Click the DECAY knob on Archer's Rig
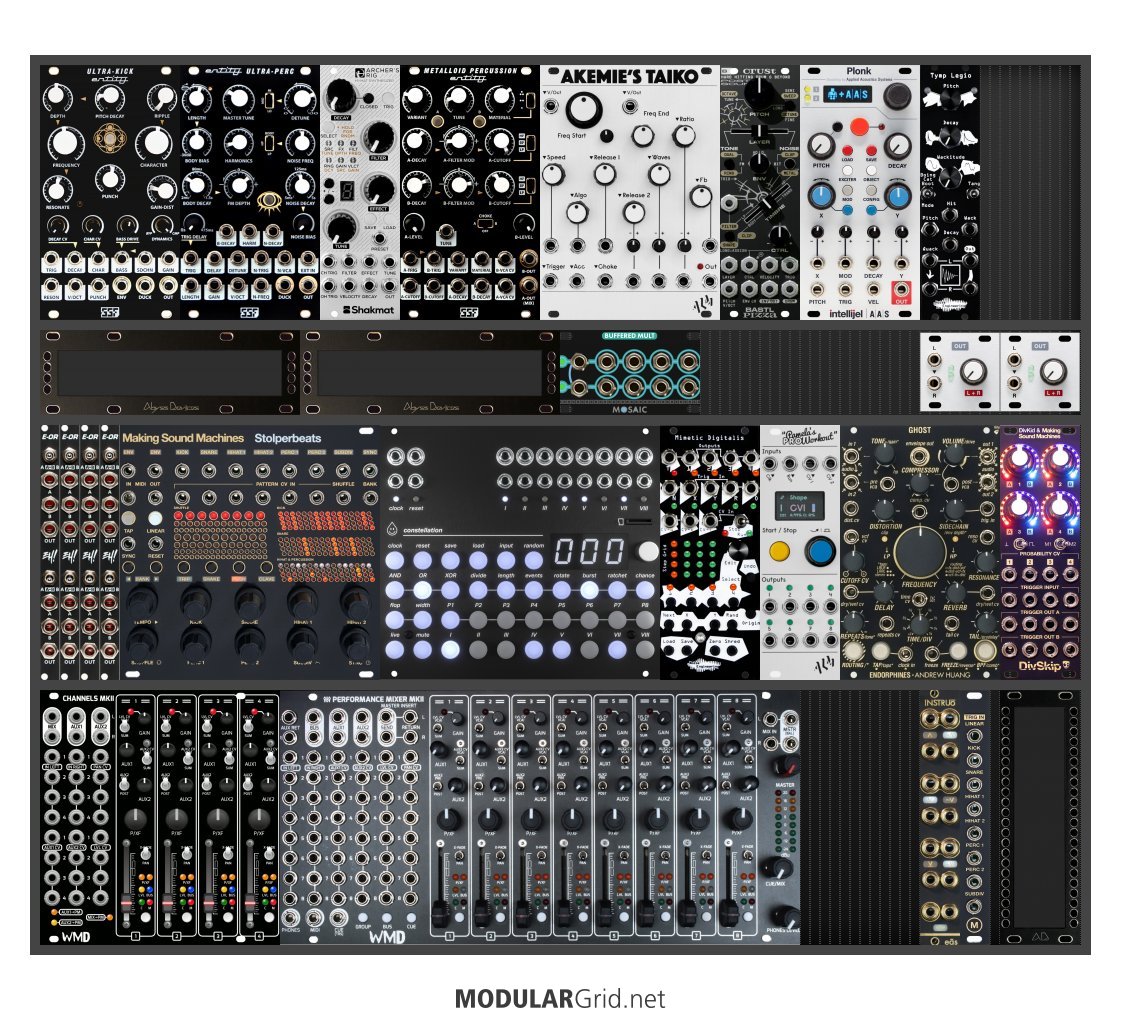Image resolution: width=1121 pixels, height=1020 pixels. tap(341, 96)
